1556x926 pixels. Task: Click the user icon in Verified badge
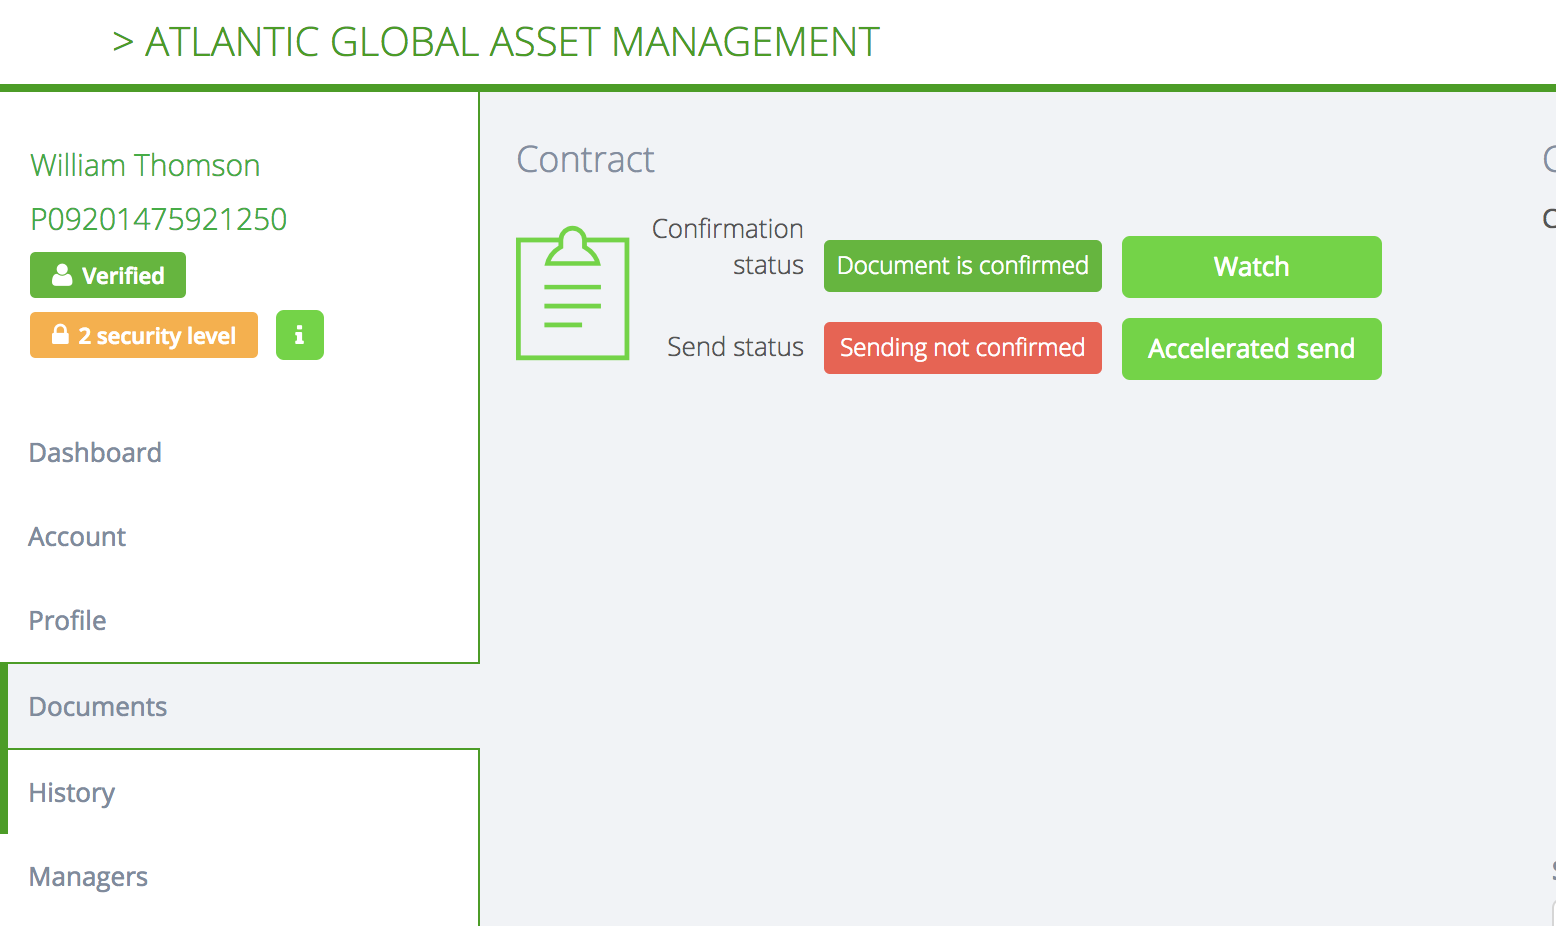[62, 275]
